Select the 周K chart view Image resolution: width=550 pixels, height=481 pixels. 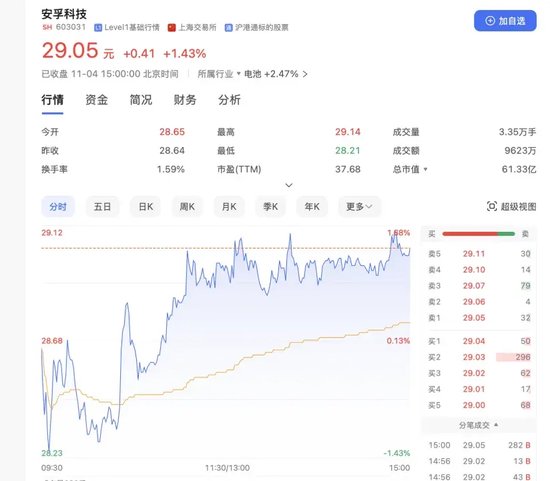tap(187, 207)
